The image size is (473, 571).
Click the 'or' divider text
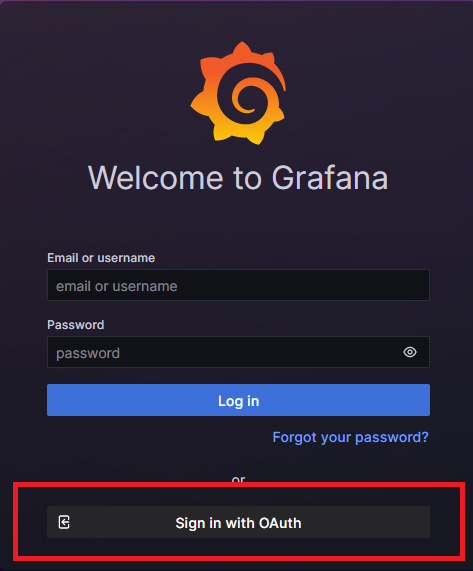coord(239,479)
